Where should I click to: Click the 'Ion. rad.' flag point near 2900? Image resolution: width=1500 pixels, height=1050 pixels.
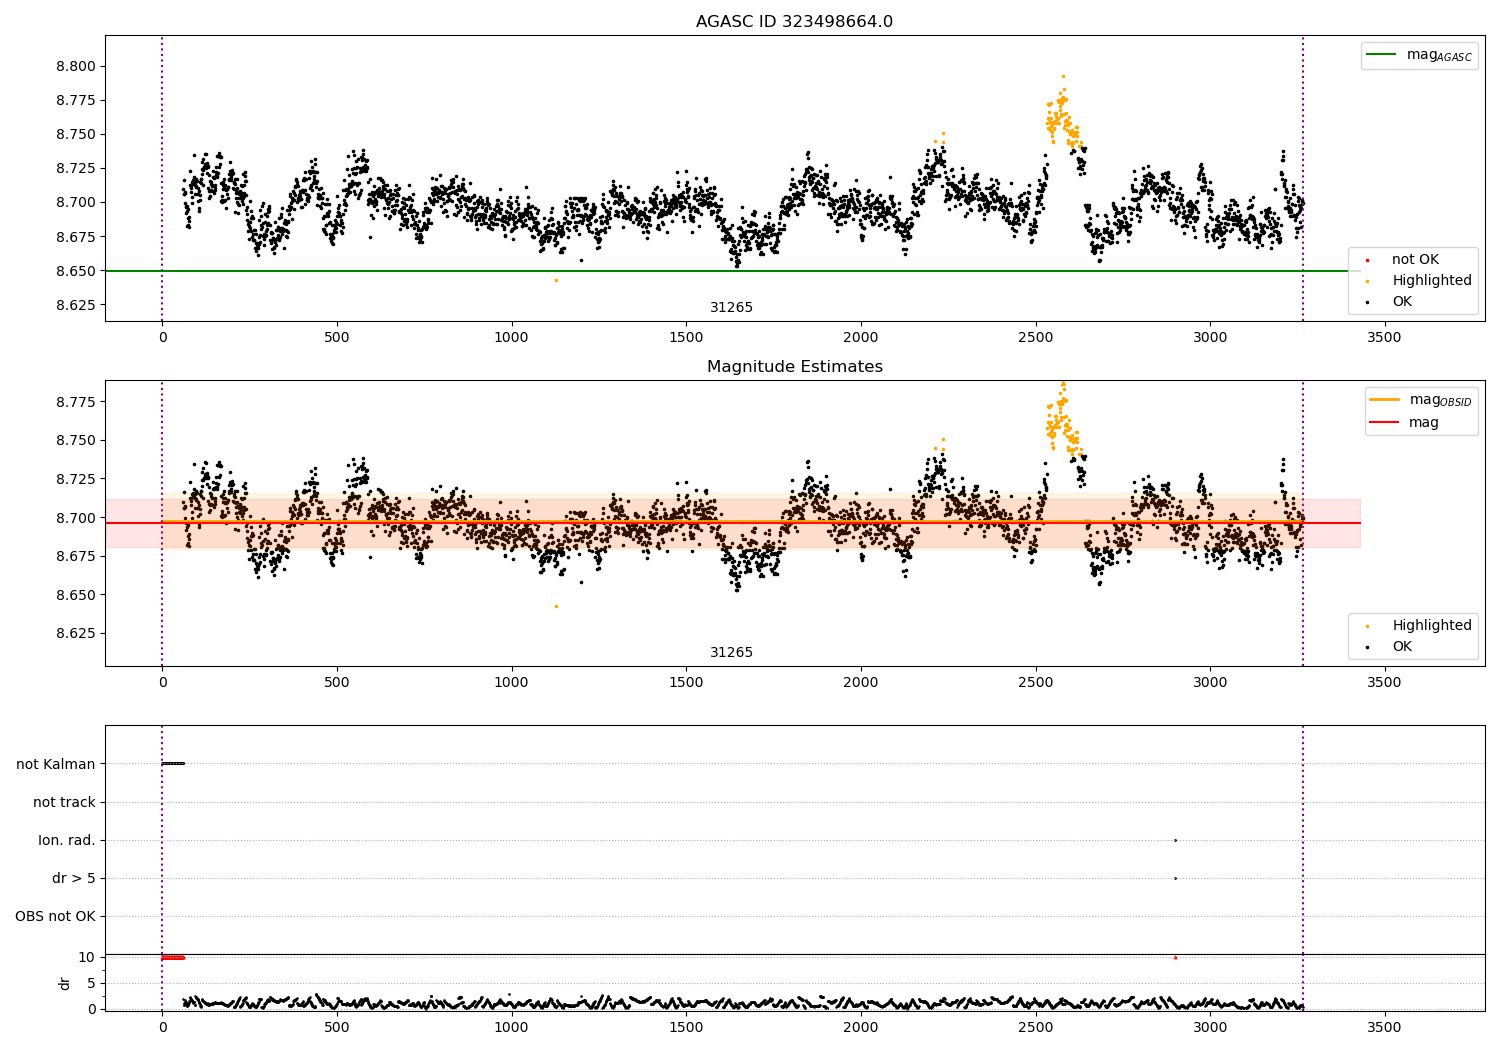tap(1175, 840)
